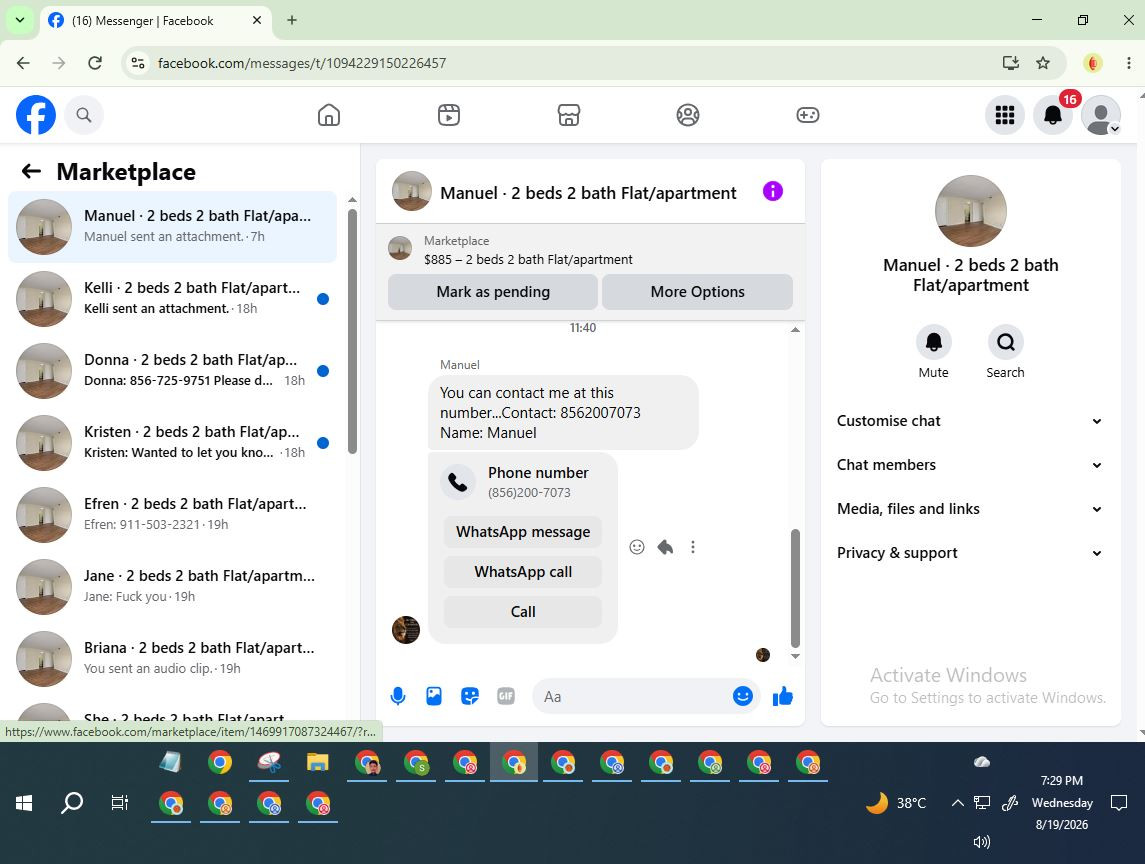Show hidden system tray icons

[957, 803]
